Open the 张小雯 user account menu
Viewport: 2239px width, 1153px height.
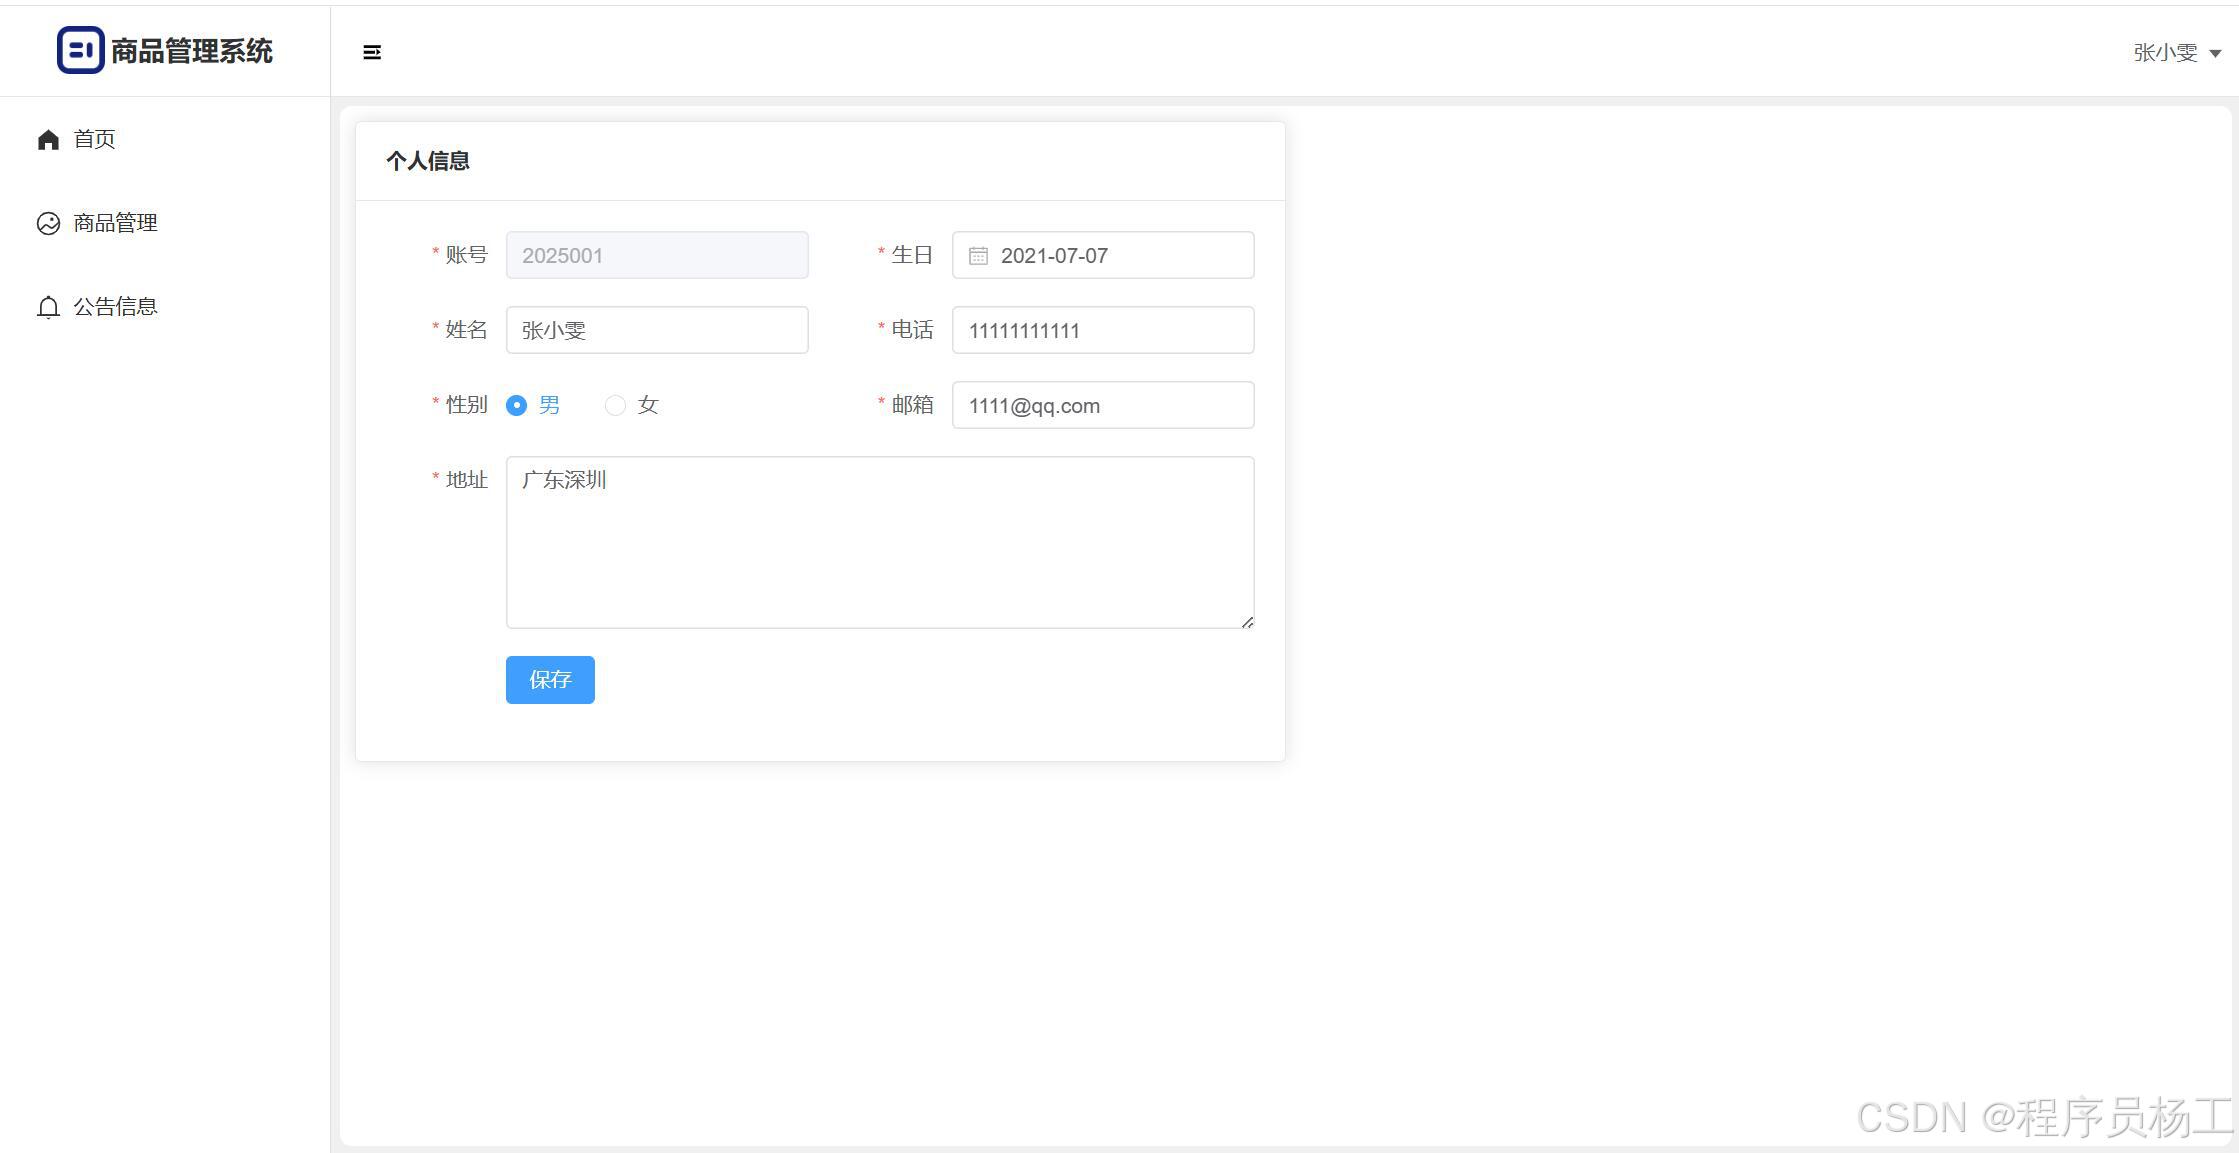coord(2165,53)
